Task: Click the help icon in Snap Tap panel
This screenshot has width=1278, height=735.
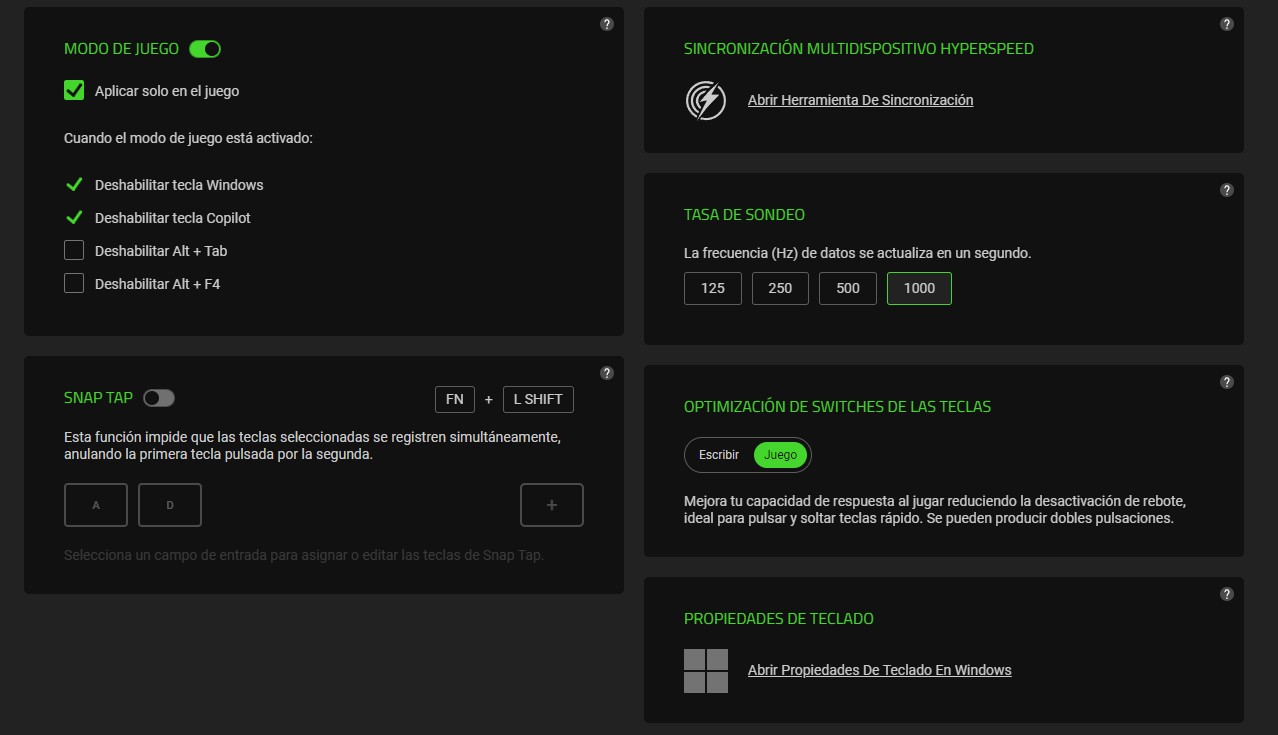Action: point(606,373)
